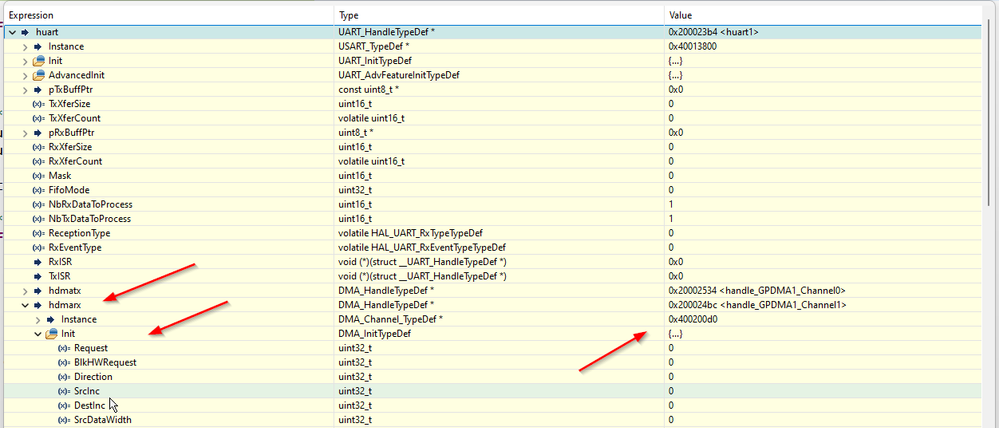
Task: Click the hdmarx Init struct icon
Action: point(51,334)
